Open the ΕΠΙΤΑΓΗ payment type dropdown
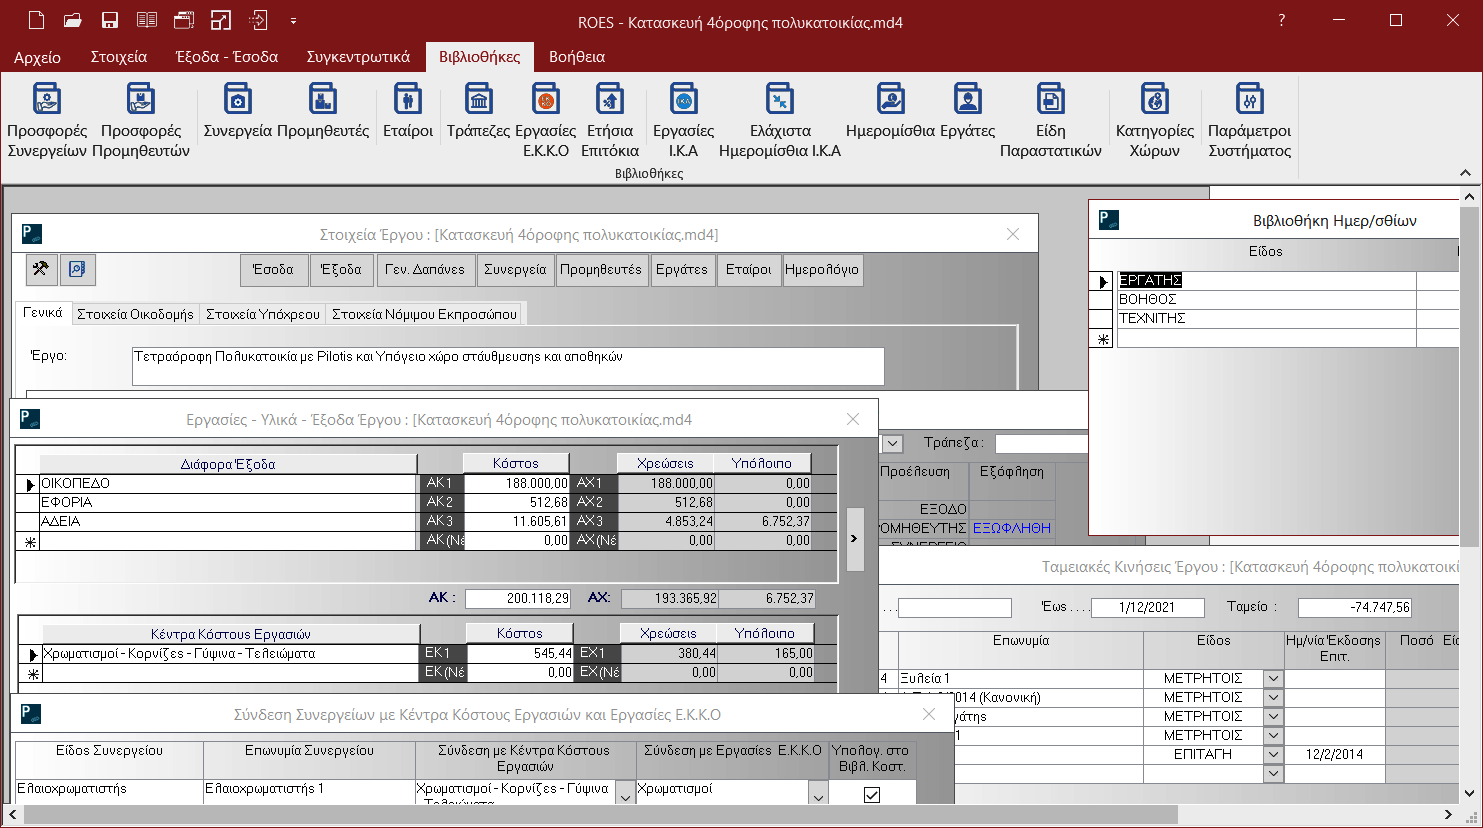Image resolution: width=1483 pixels, height=828 pixels. [x=1273, y=754]
